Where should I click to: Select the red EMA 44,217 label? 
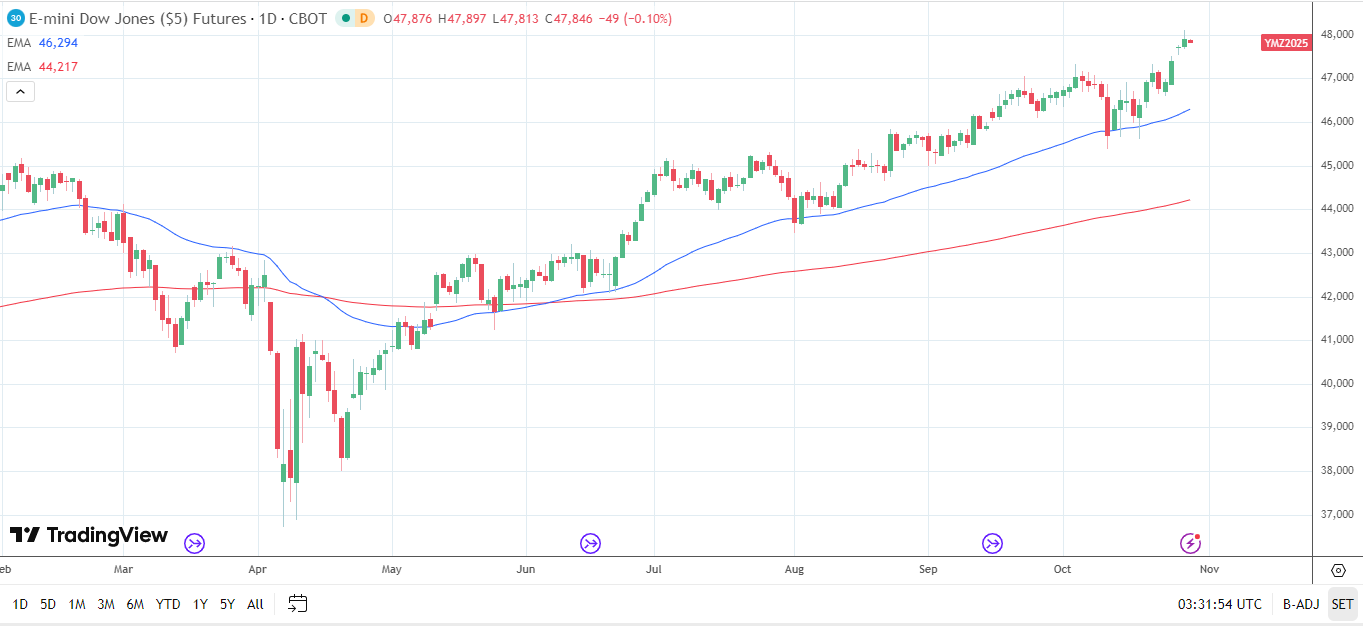click(x=36, y=66)
